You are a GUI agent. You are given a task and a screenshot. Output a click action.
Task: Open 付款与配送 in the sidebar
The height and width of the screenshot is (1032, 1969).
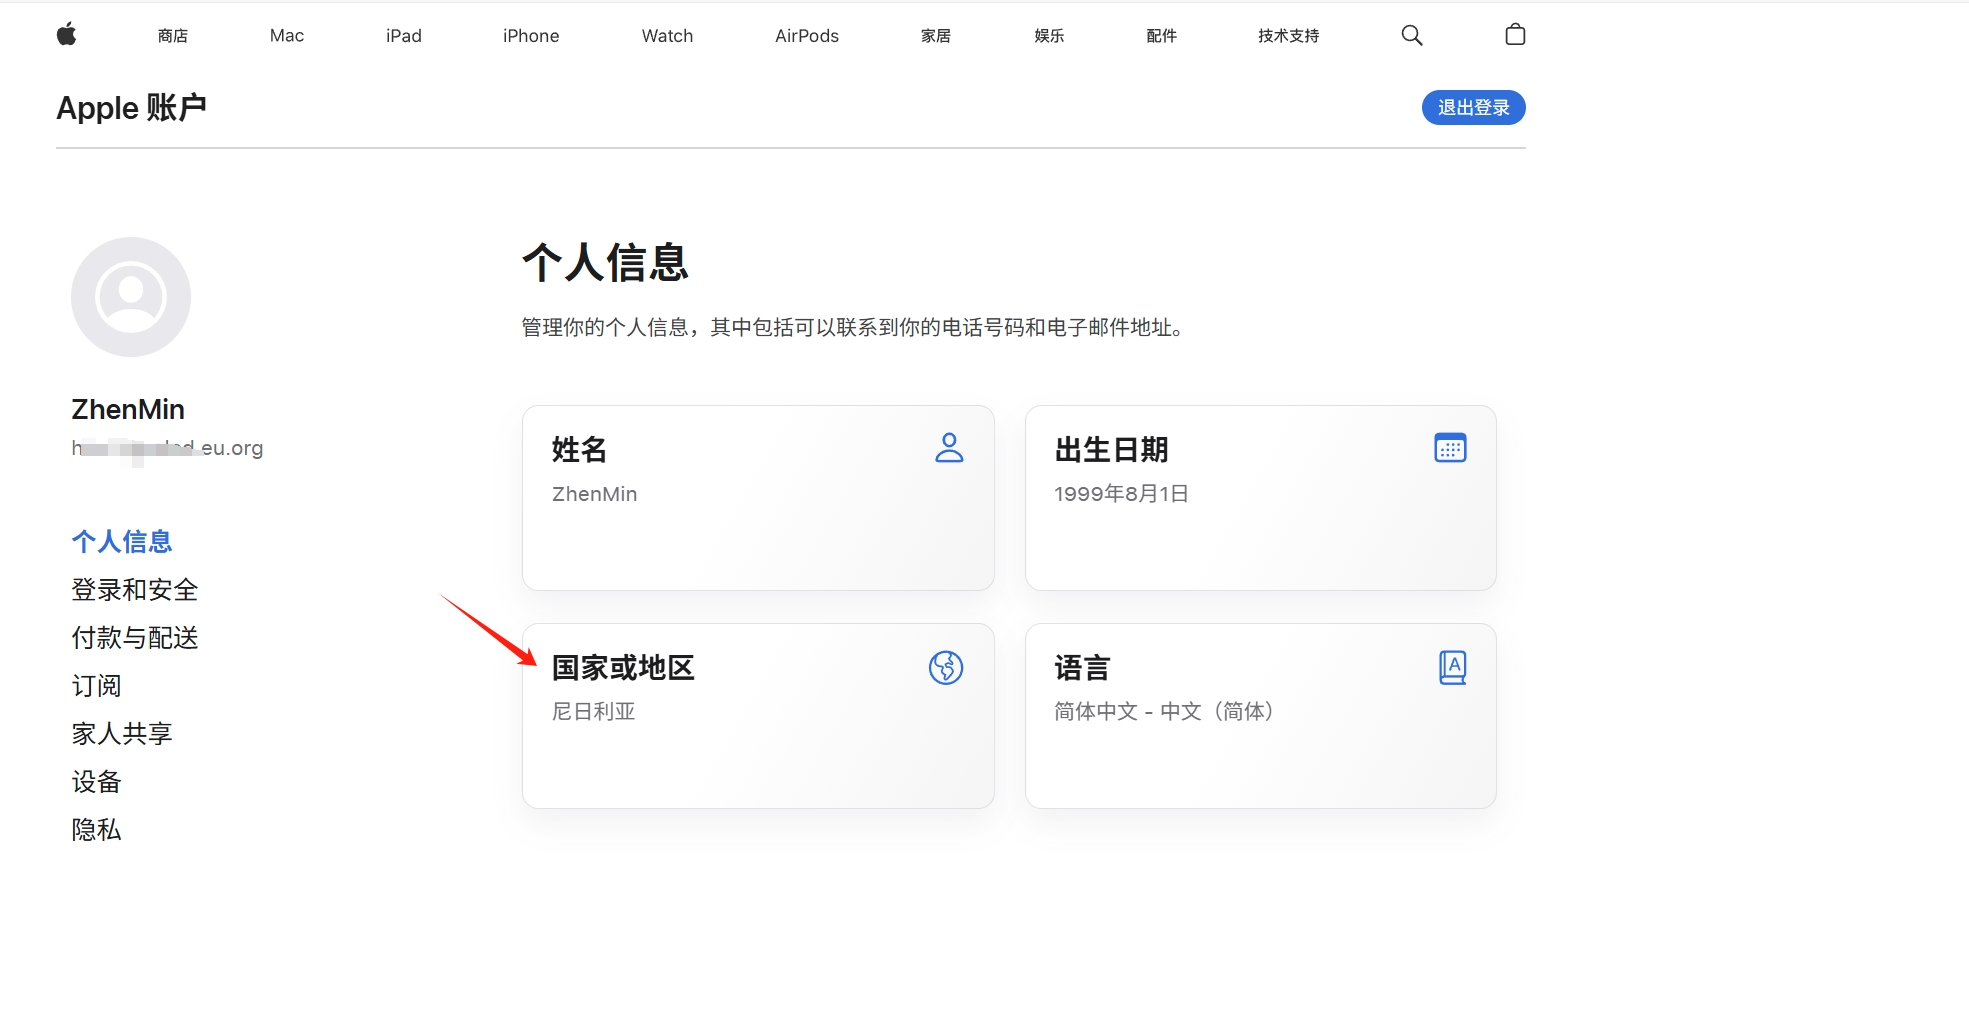point(135,637)
